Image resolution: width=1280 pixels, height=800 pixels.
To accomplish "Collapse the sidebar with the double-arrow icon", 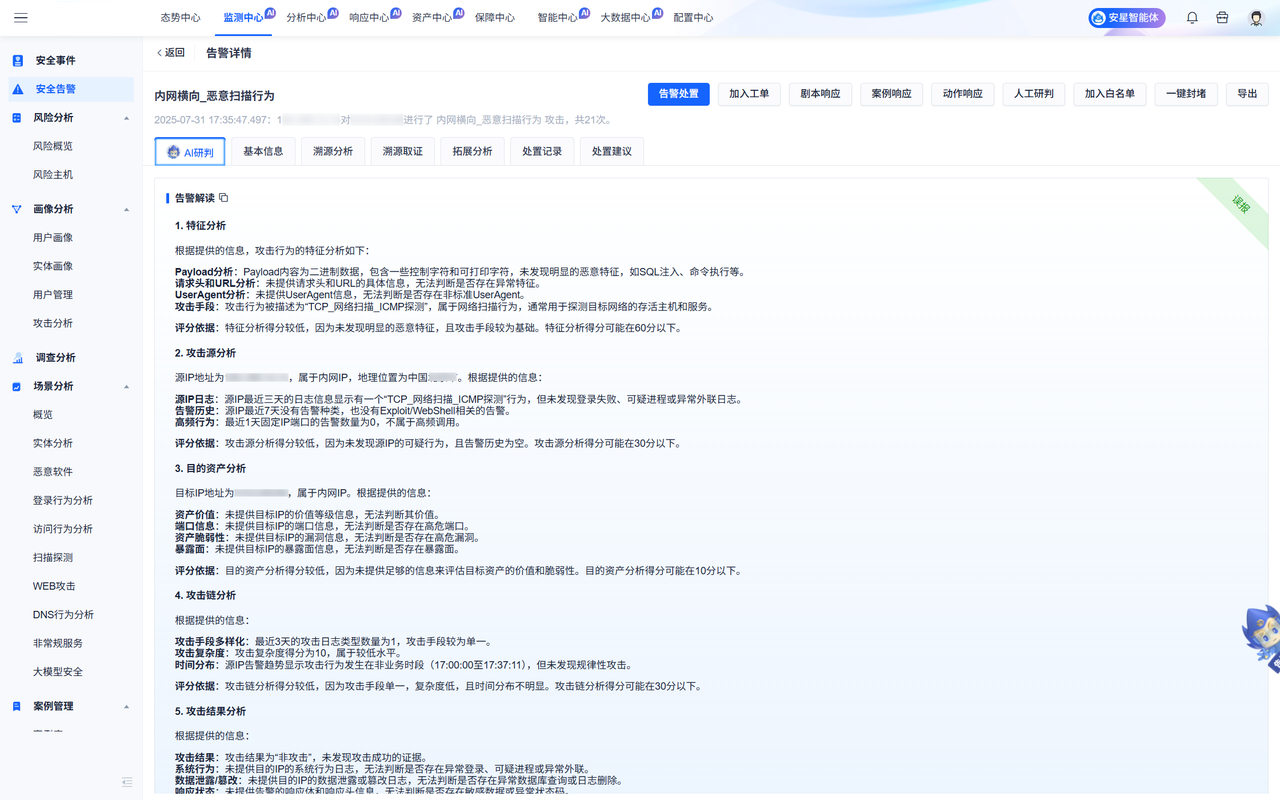I will point(127,782).
